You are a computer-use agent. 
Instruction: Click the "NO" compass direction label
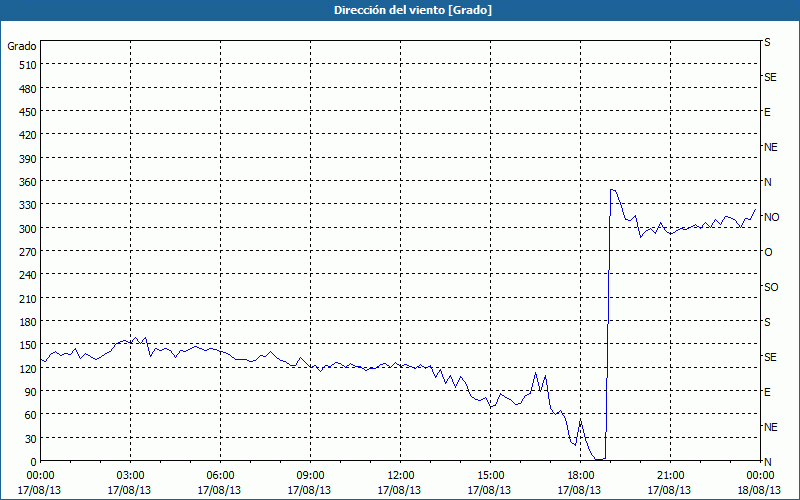click(x=771, y=217)
